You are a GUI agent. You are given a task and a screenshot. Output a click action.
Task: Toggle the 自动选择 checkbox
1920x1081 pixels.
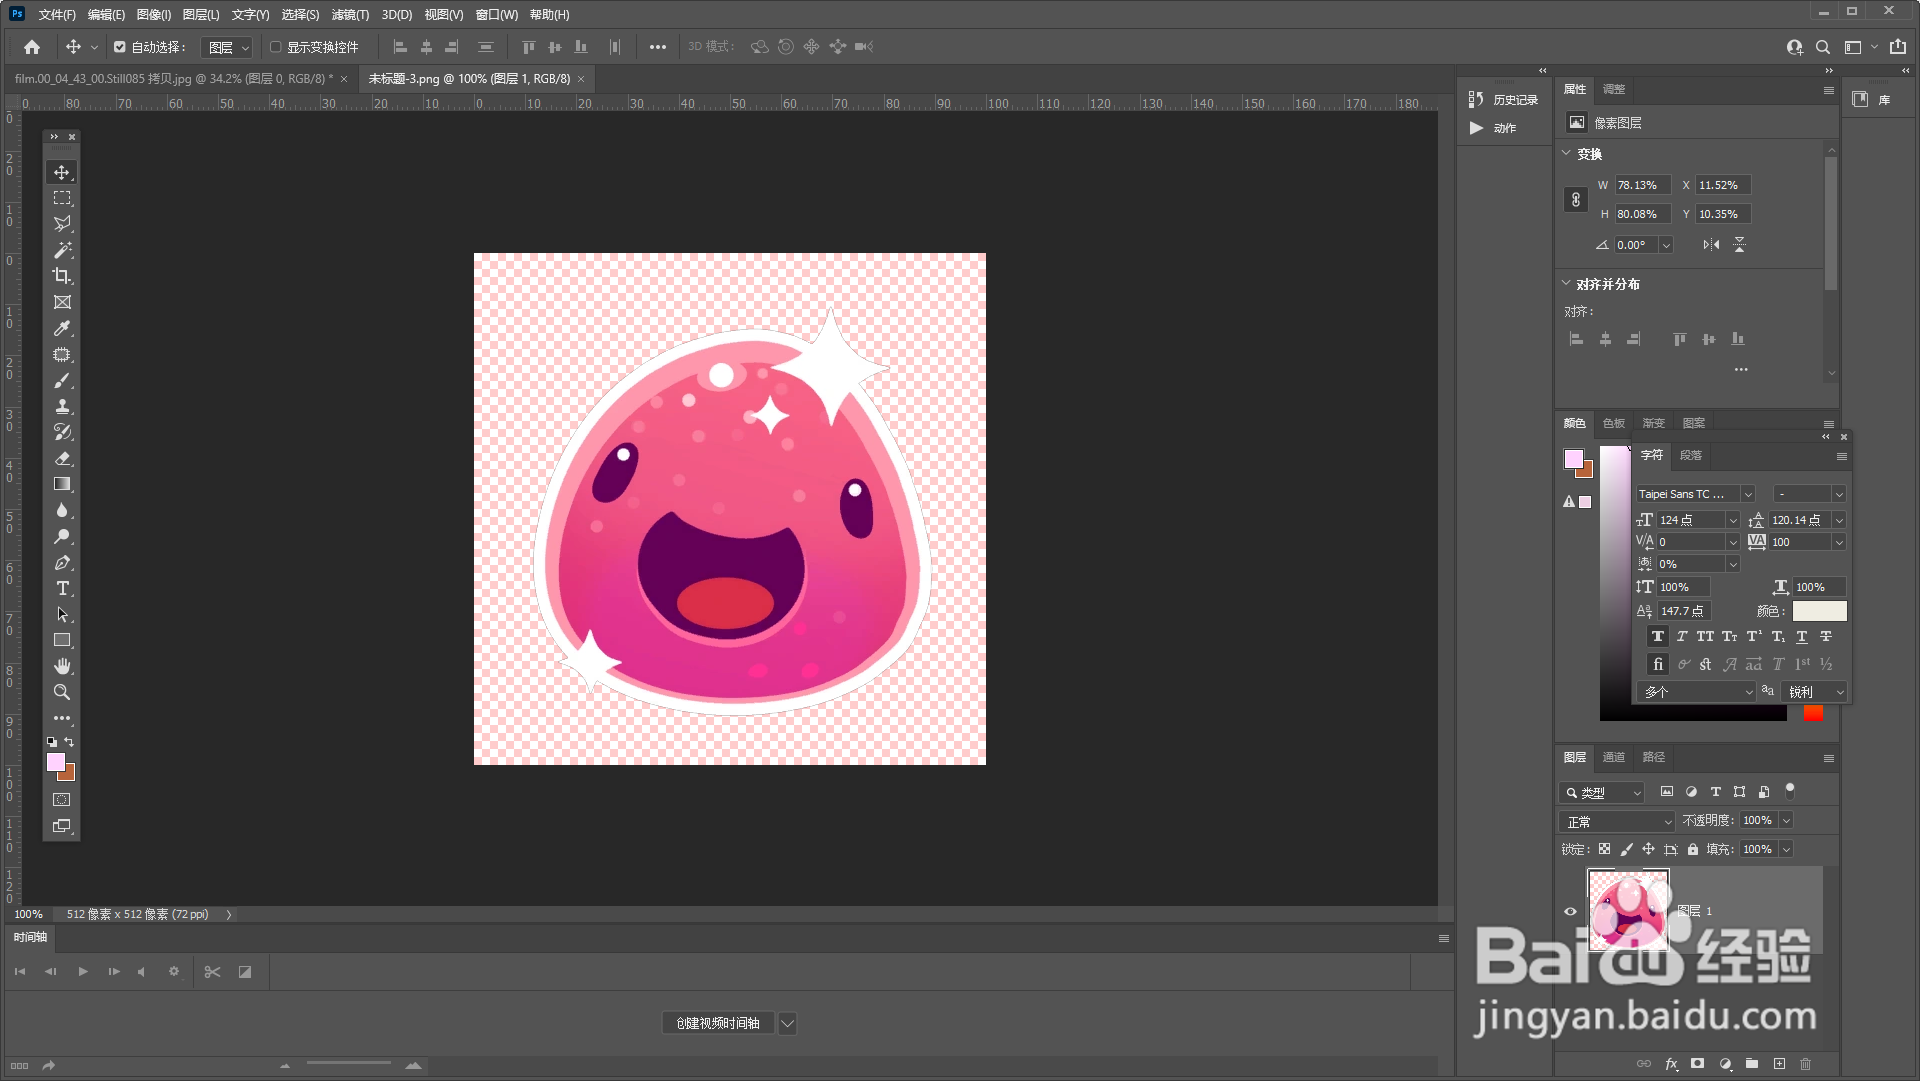pyautogui.click(x=120, y=47)
